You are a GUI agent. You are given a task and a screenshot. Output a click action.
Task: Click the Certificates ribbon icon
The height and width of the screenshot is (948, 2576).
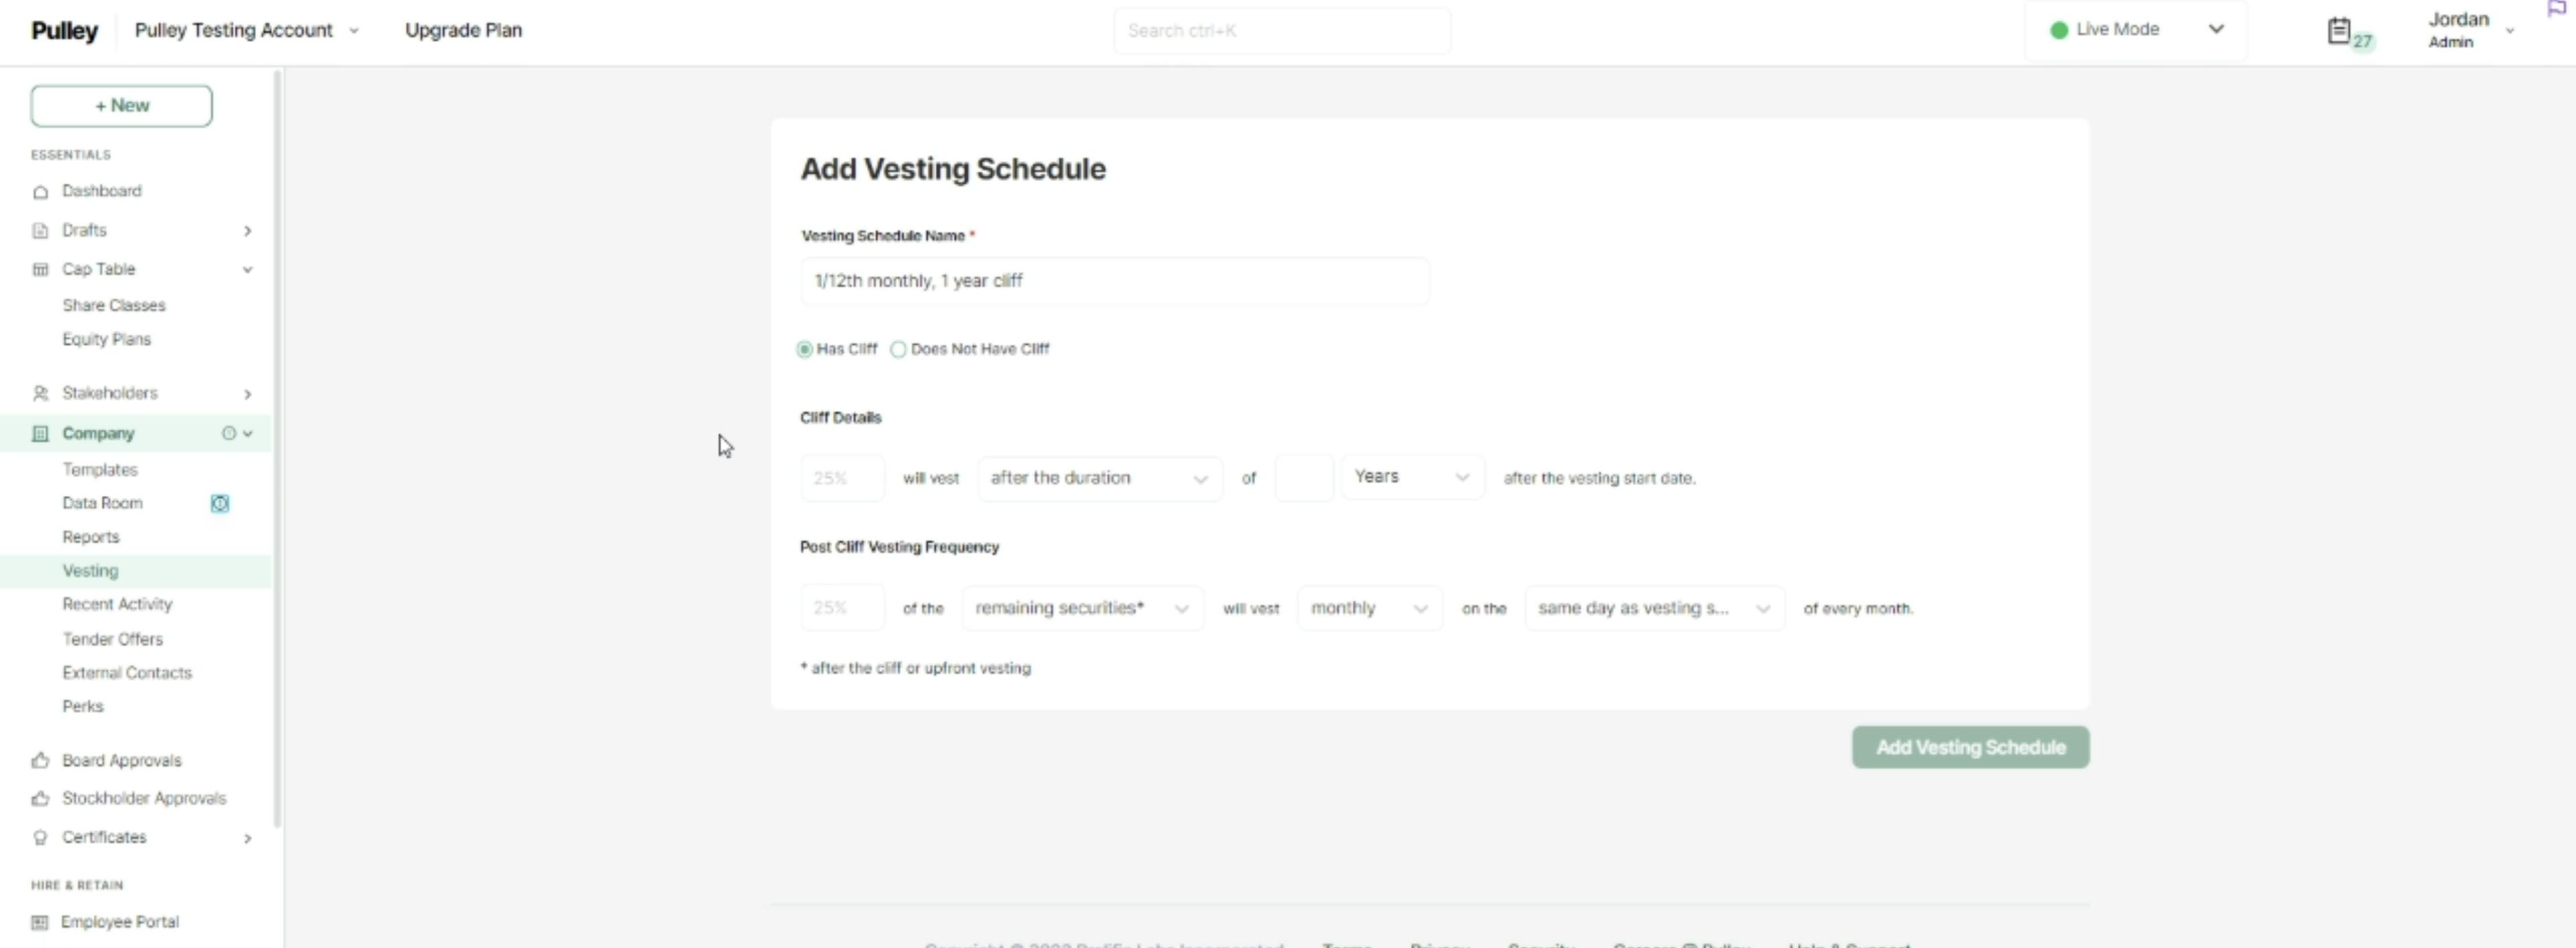coord(40,838)
